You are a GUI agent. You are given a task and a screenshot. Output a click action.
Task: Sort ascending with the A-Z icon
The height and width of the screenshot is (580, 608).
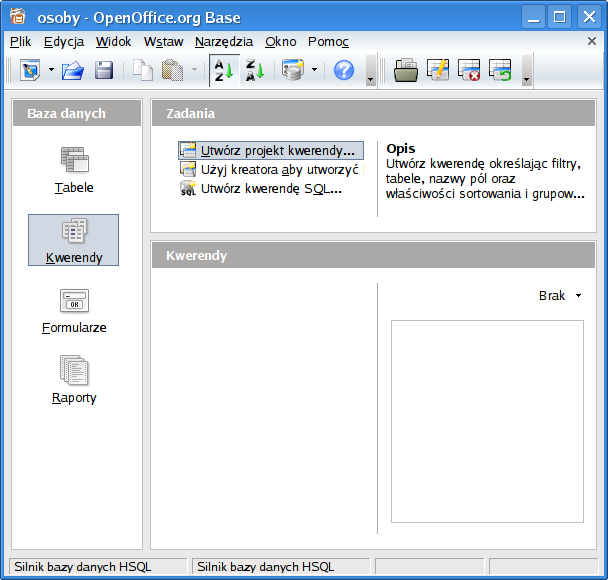(x=224, y=71)
